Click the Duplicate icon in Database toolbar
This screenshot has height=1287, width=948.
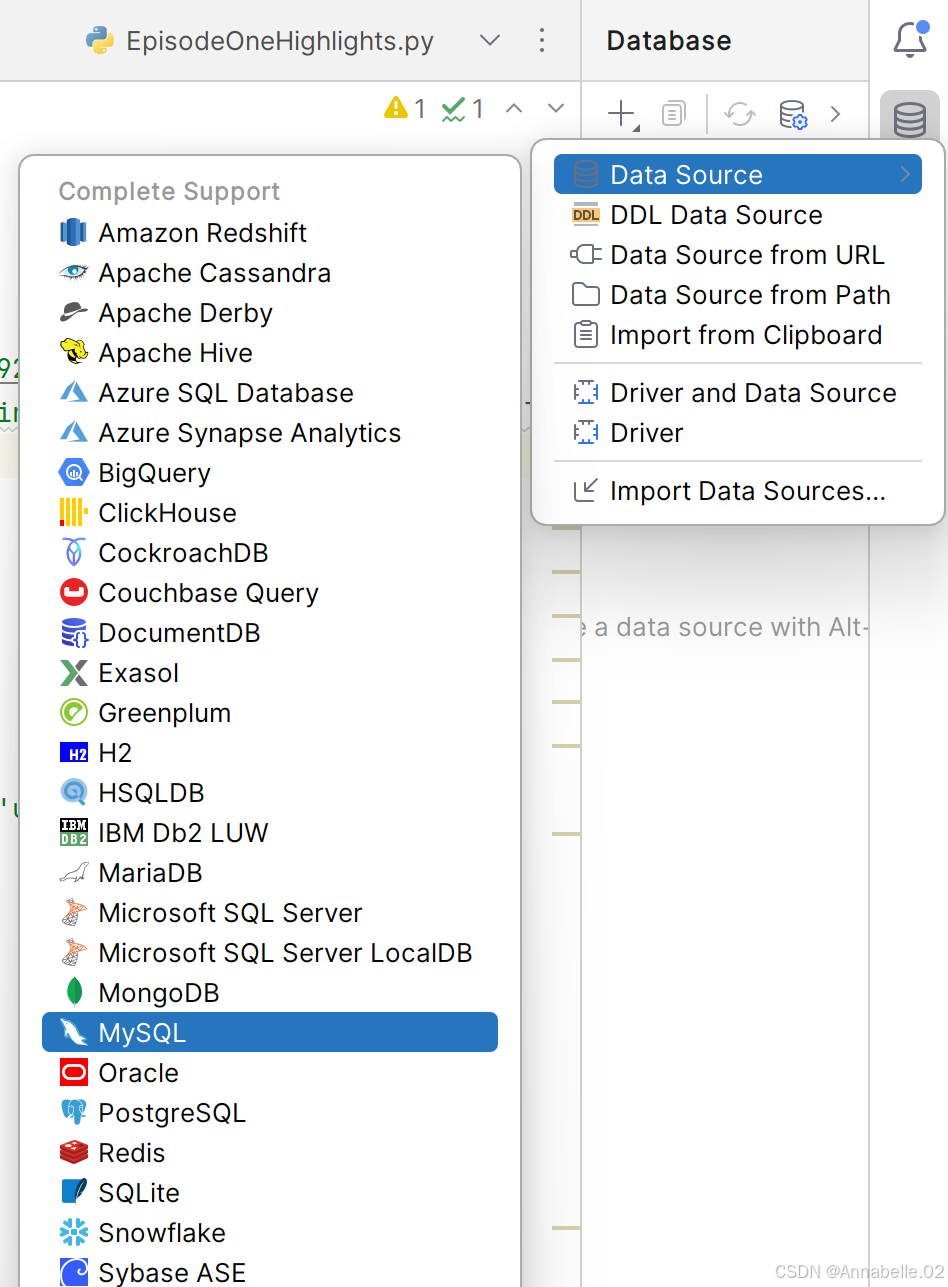click(x=674, y=114)
